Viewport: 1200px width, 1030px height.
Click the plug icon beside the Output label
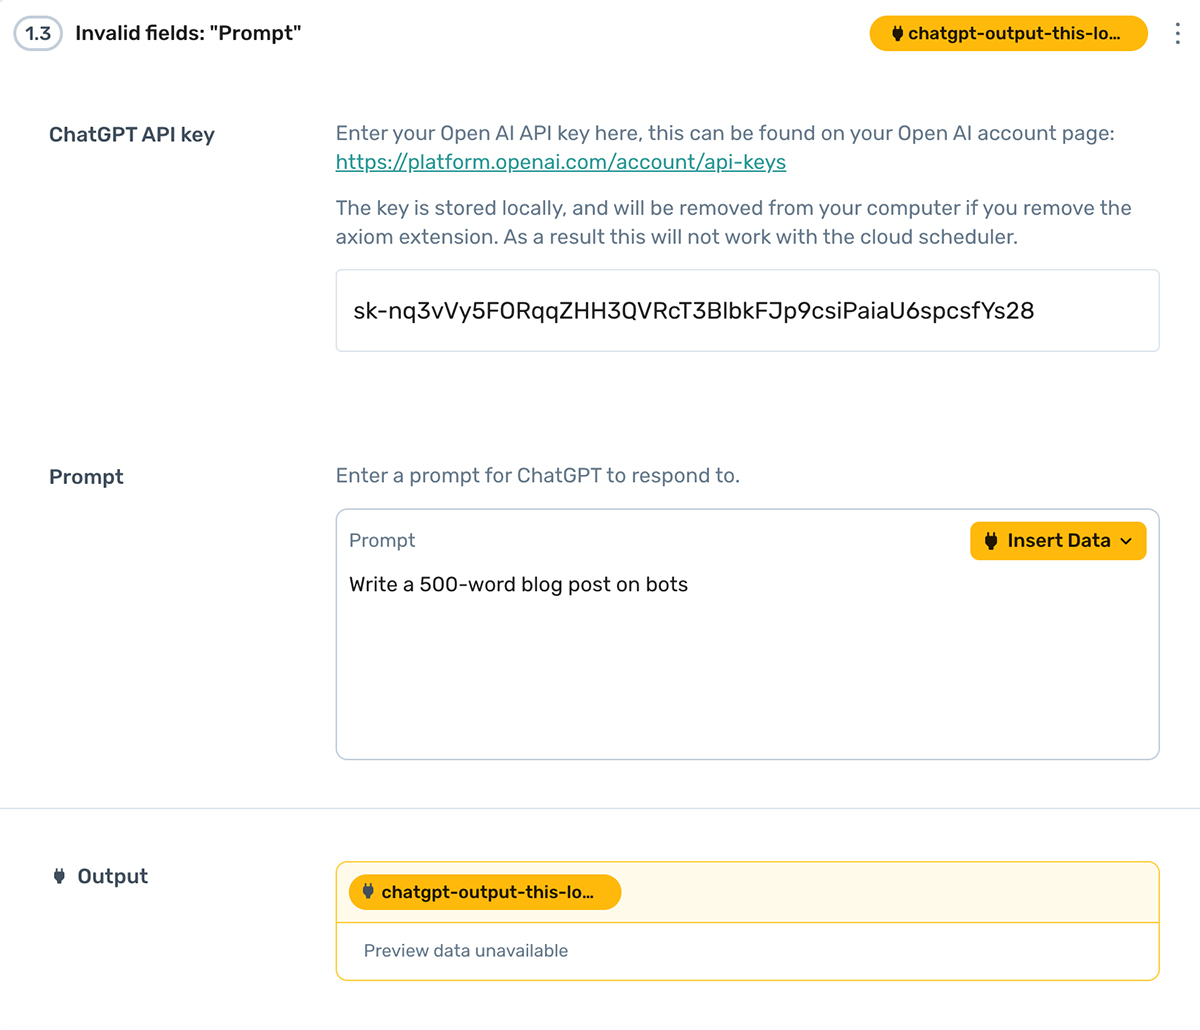59,876
